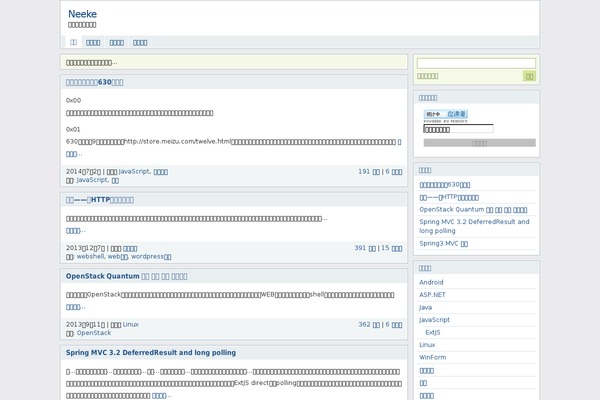Click the Feedsky subscriber-count badge
This screenshot has width=600, height=400.
[445, 114]
